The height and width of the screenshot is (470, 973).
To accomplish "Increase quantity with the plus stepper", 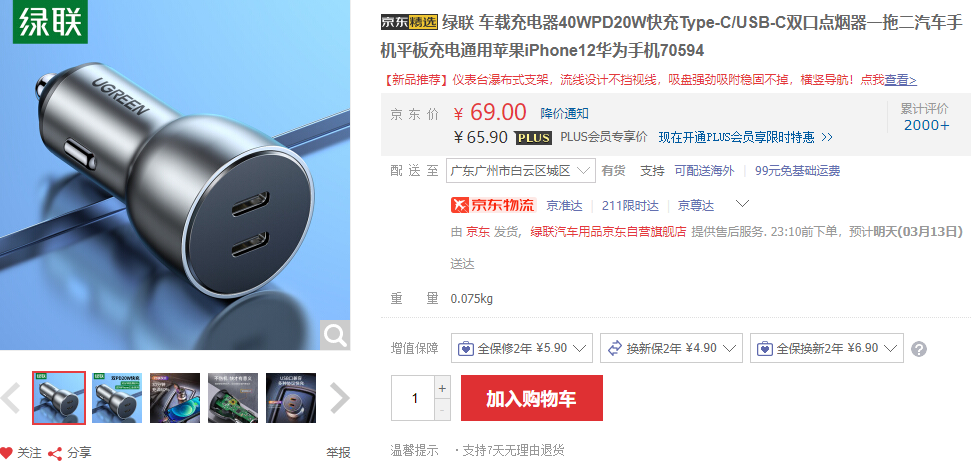I will [x=442, y=389].
